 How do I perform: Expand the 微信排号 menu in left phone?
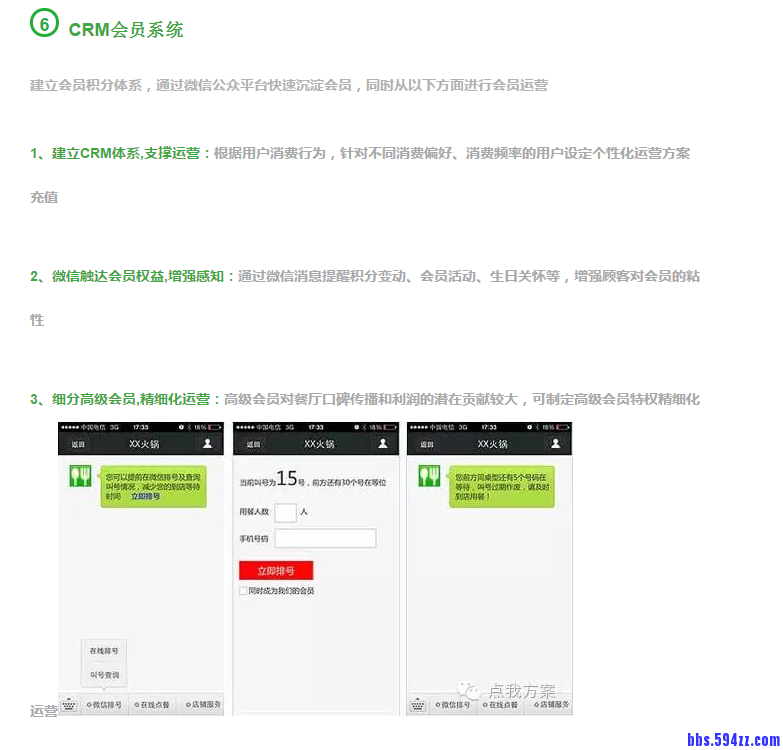click(x=105, y=705)
